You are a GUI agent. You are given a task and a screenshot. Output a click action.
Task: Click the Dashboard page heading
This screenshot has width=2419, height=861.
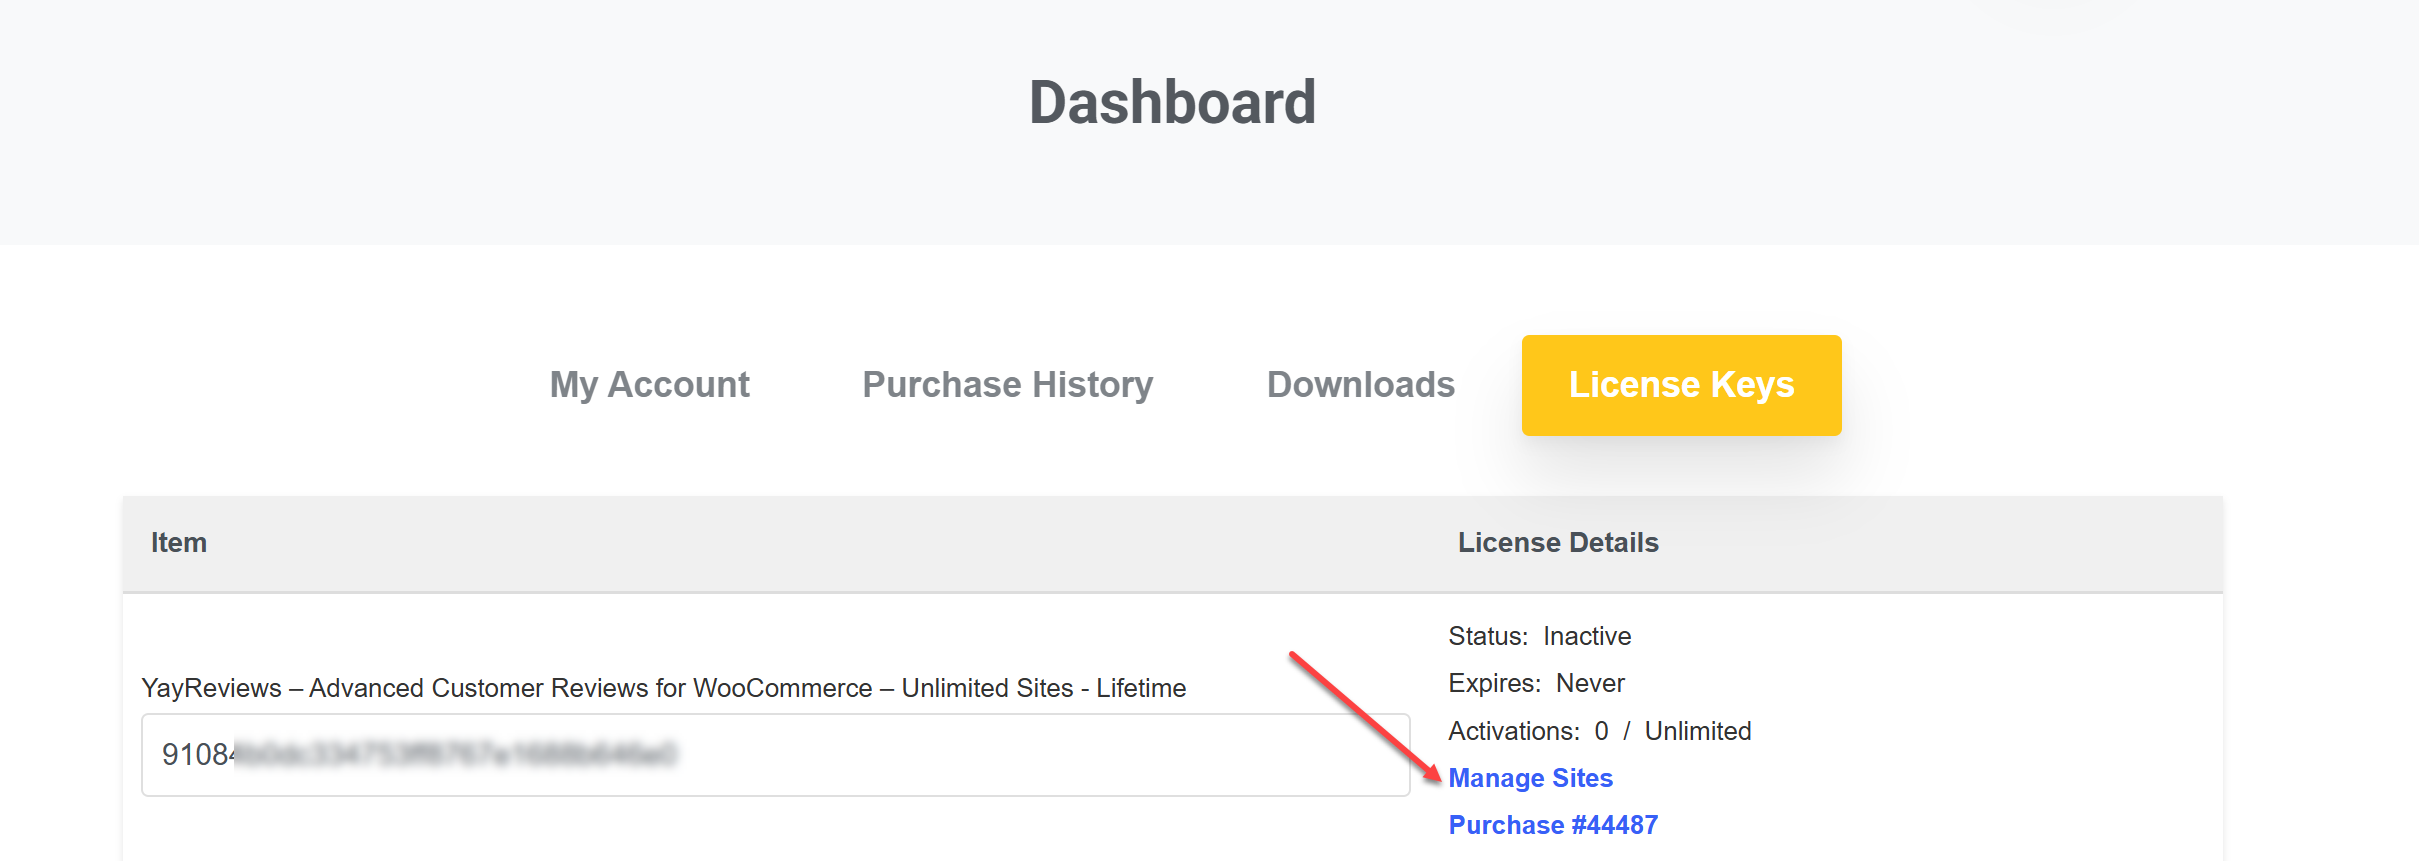pos(1172,102)
